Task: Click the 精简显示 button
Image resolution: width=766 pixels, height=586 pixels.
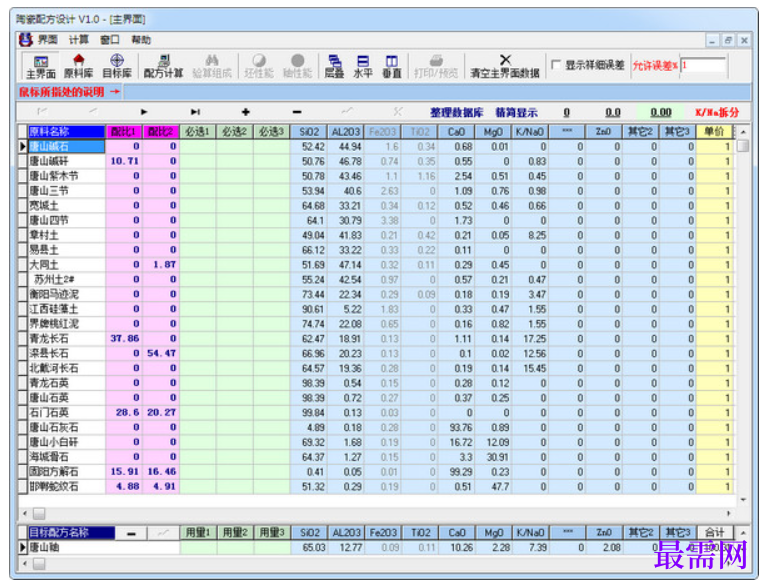Action: click(x=516, y=112)
